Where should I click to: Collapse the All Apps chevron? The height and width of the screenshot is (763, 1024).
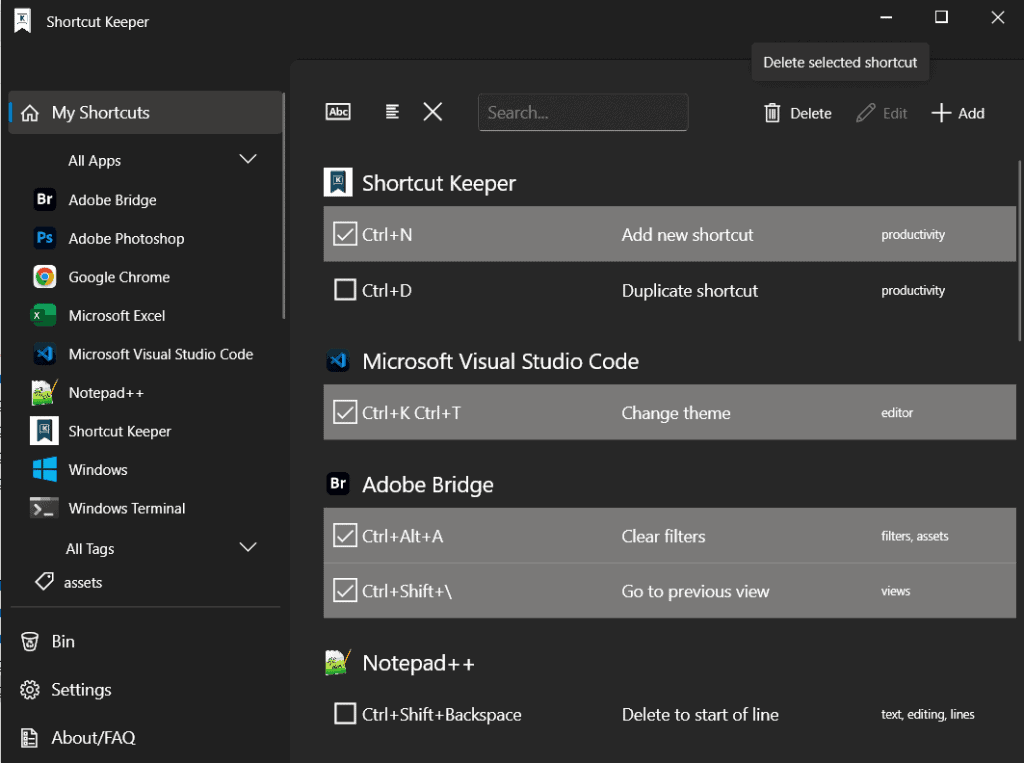(x=248, y=159)
